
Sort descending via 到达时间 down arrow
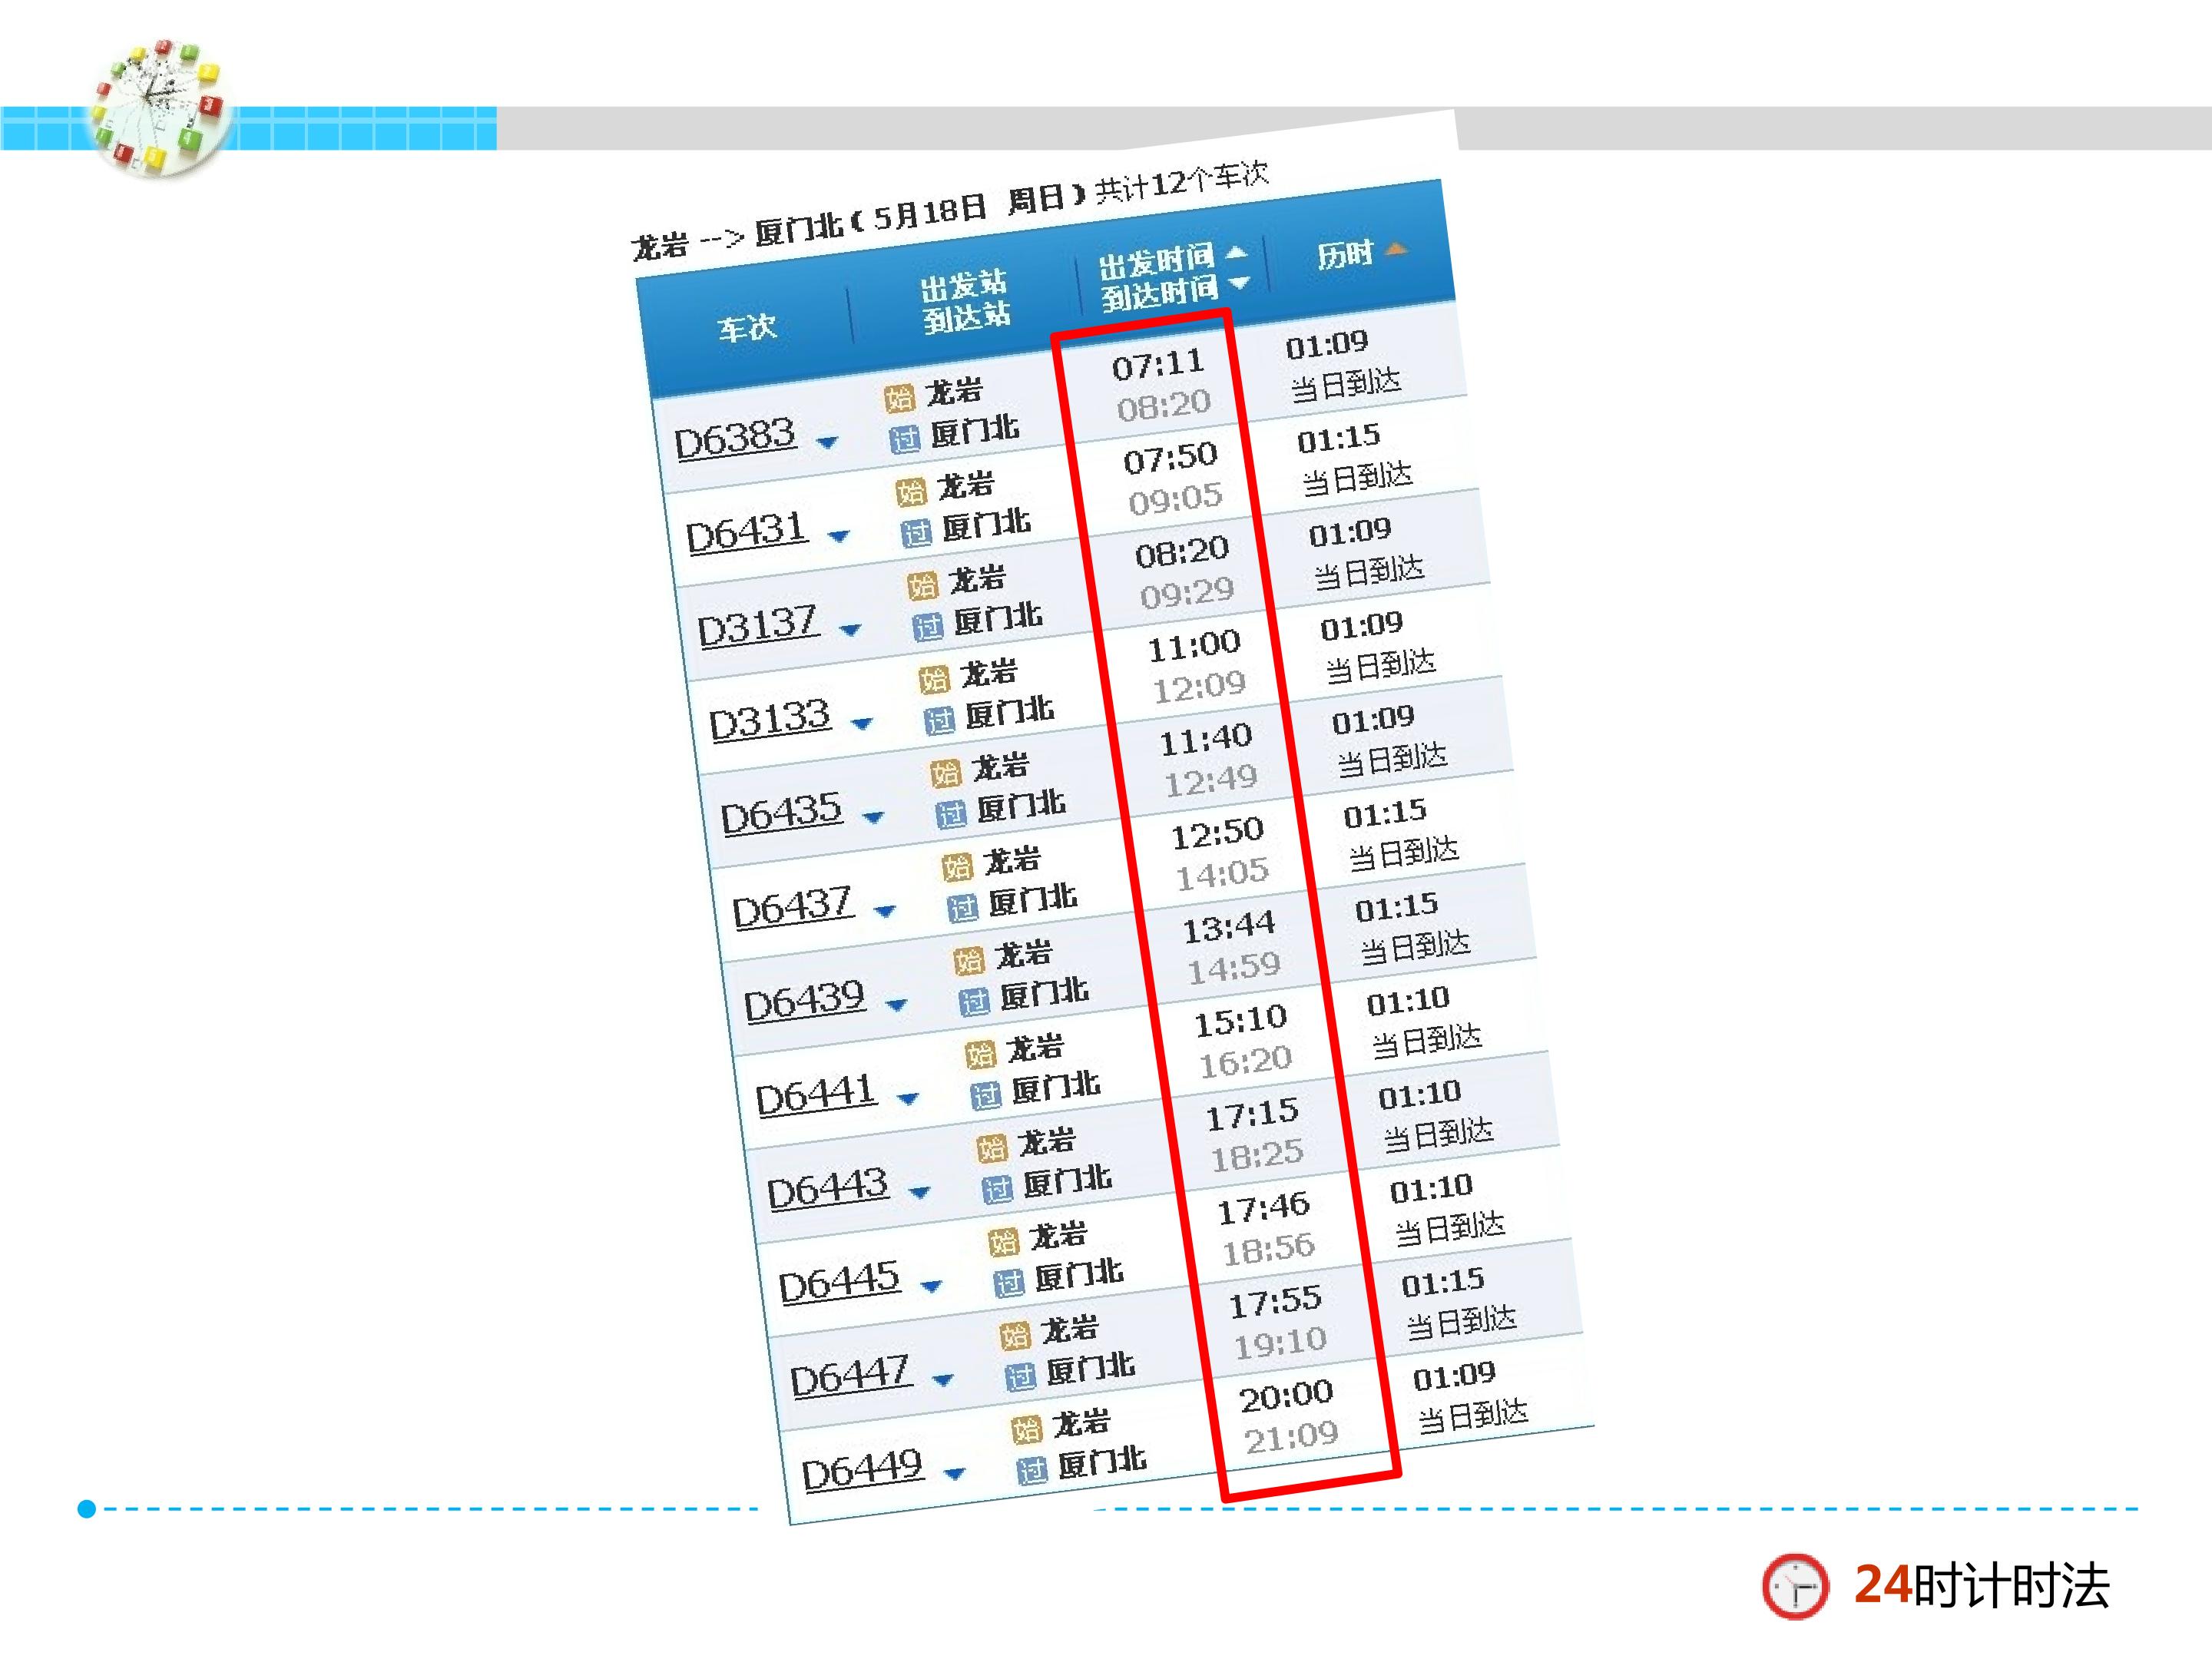[1239, 283]
